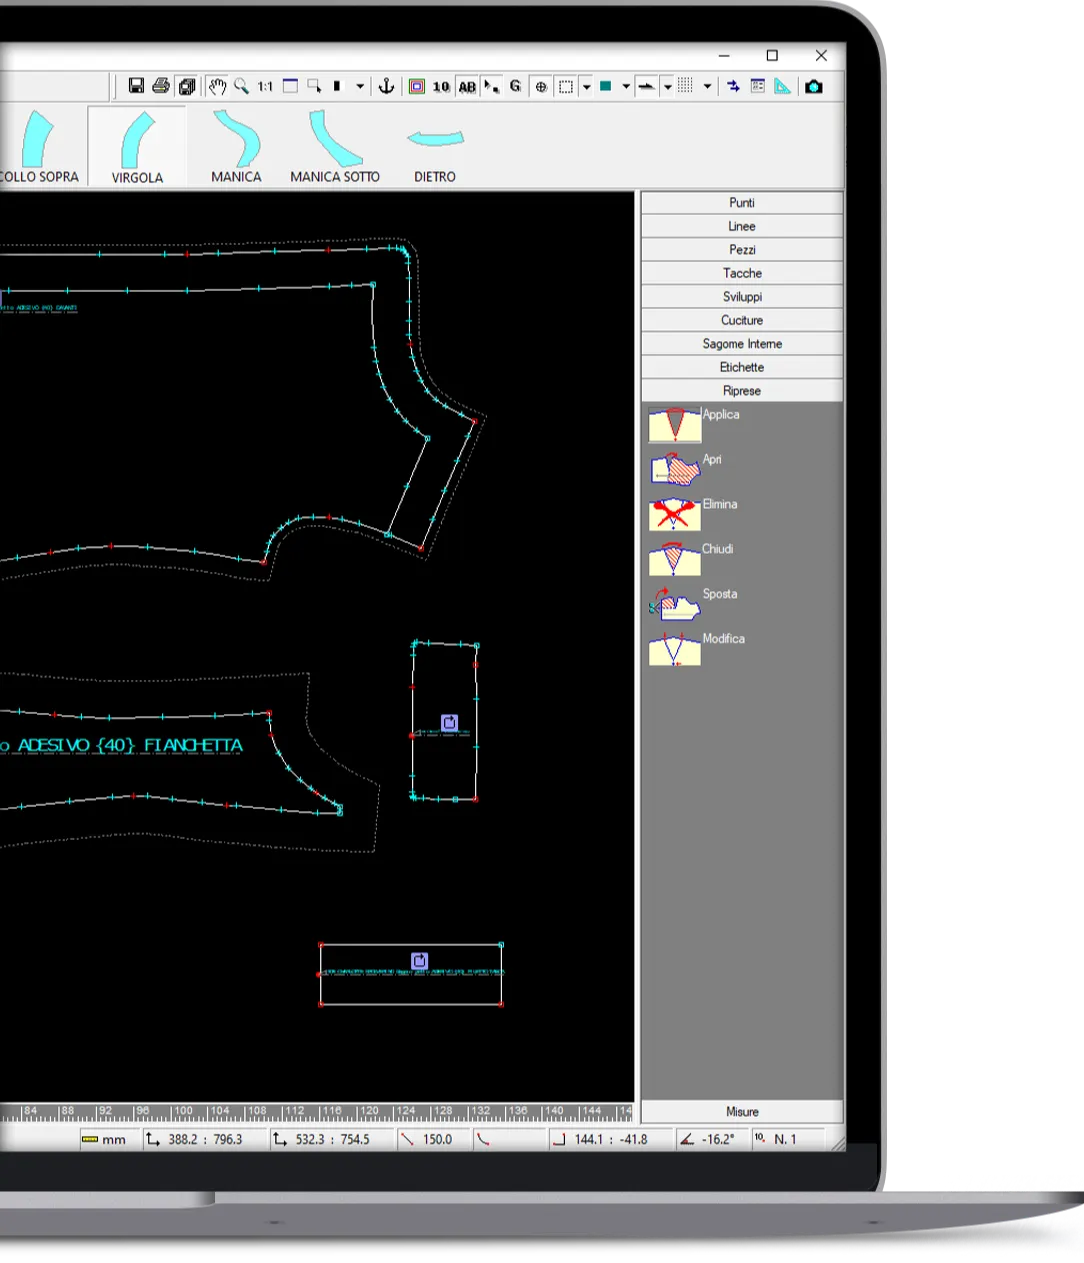
Task: Click the 388.2 : 796.3 coordinates field
Action: [204, 1139]
